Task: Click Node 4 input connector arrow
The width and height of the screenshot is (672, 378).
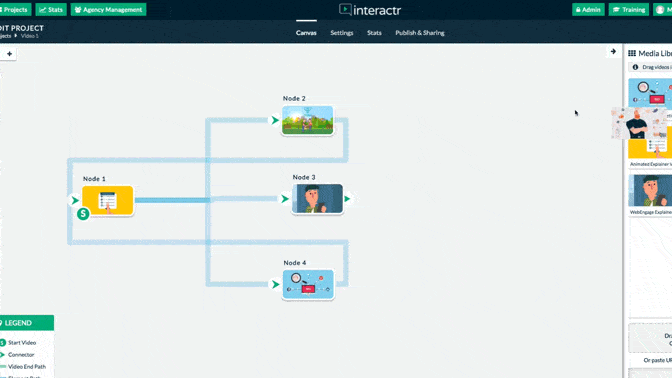Action: pyautogui.click(x=276, y=284)
